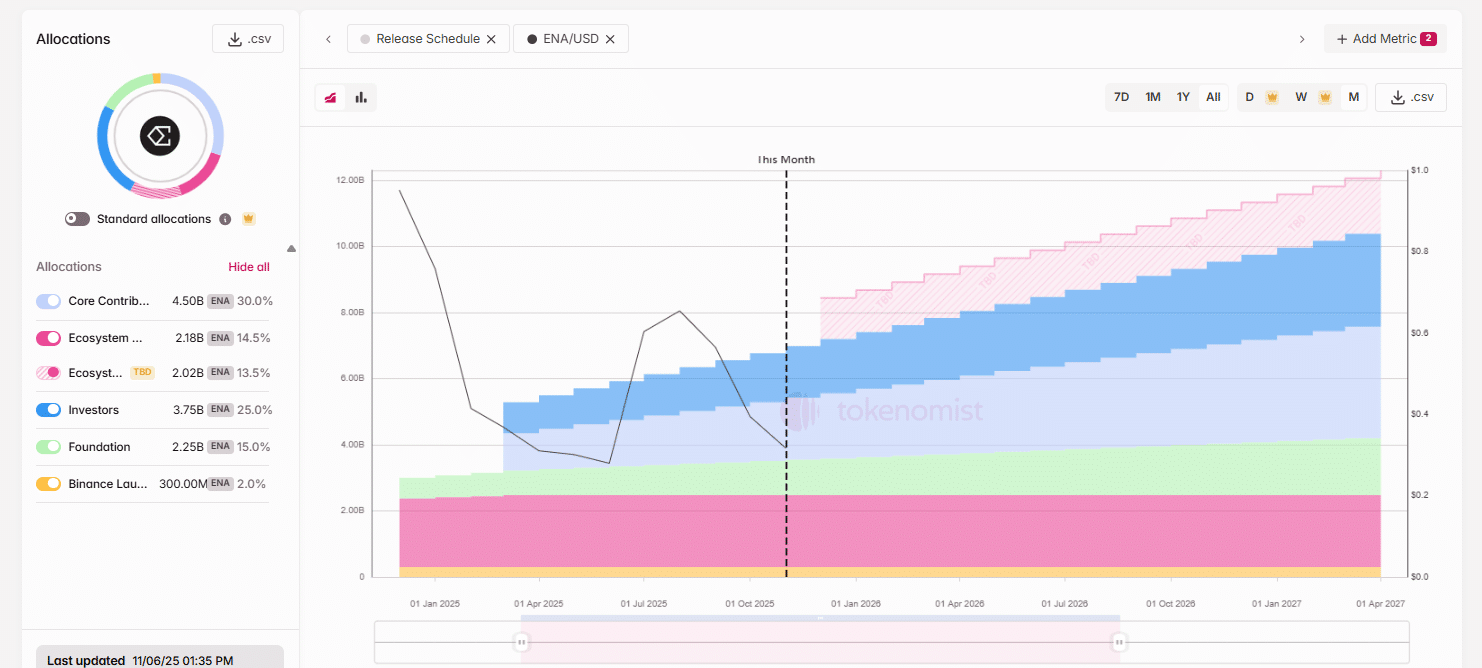Viewport: 1482px width, 668px height.
Task: Select the 1Y time range tab
Action: 1183,96
